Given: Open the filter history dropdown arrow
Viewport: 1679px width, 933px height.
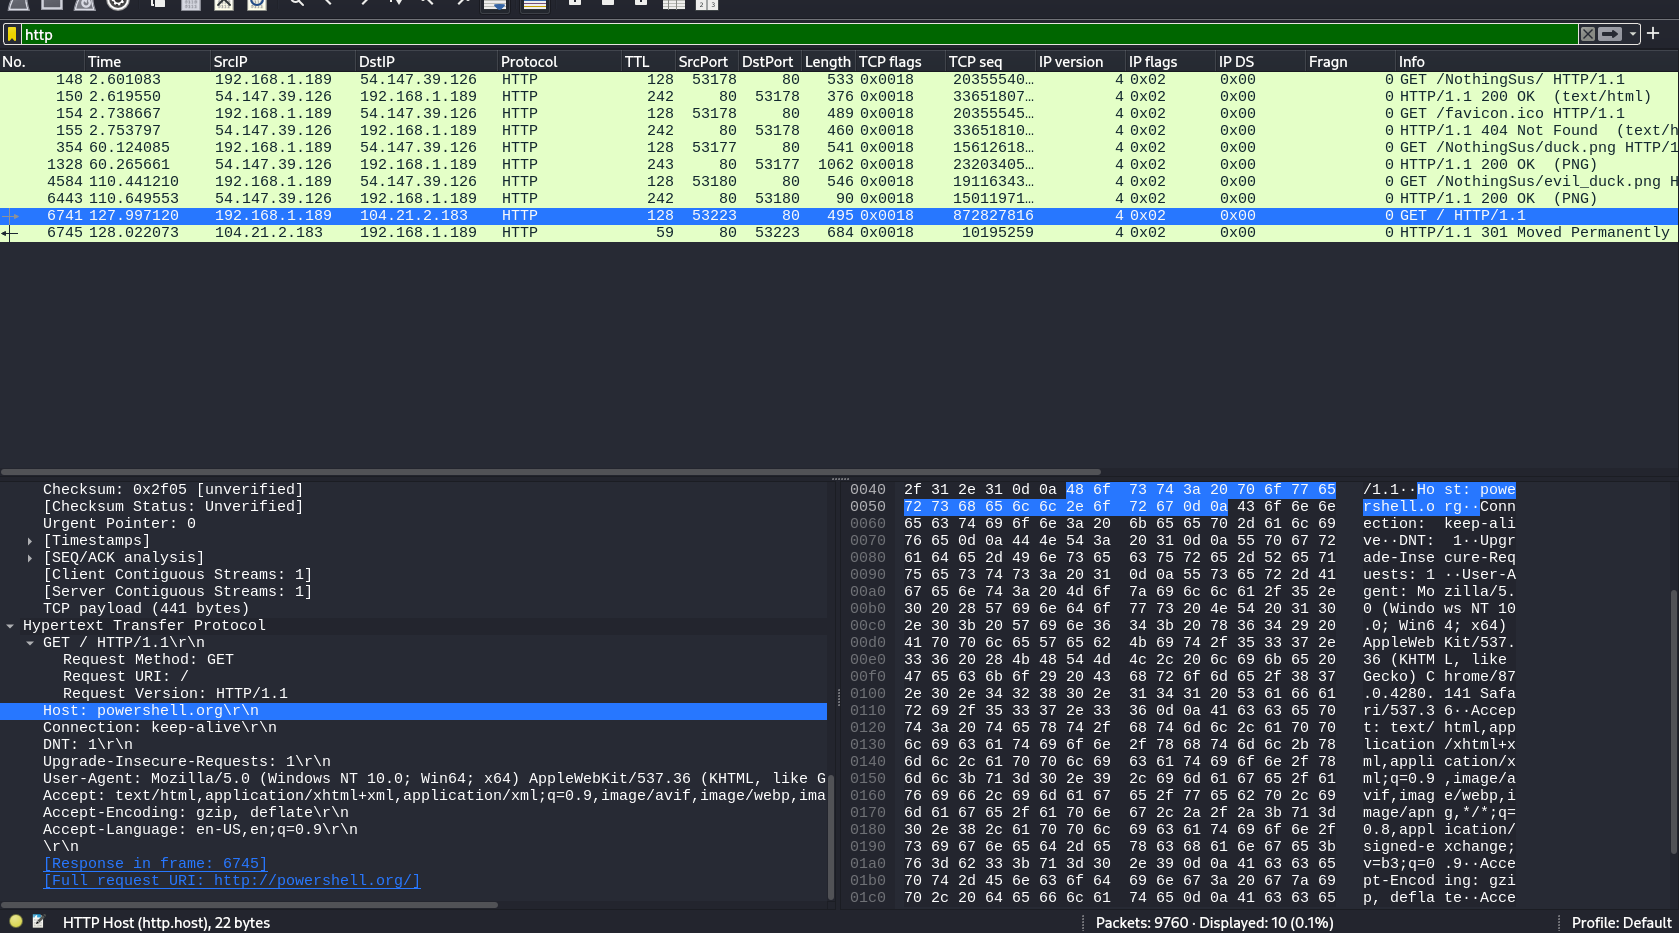Looking at the screenshot, I should coord(1633,34).
